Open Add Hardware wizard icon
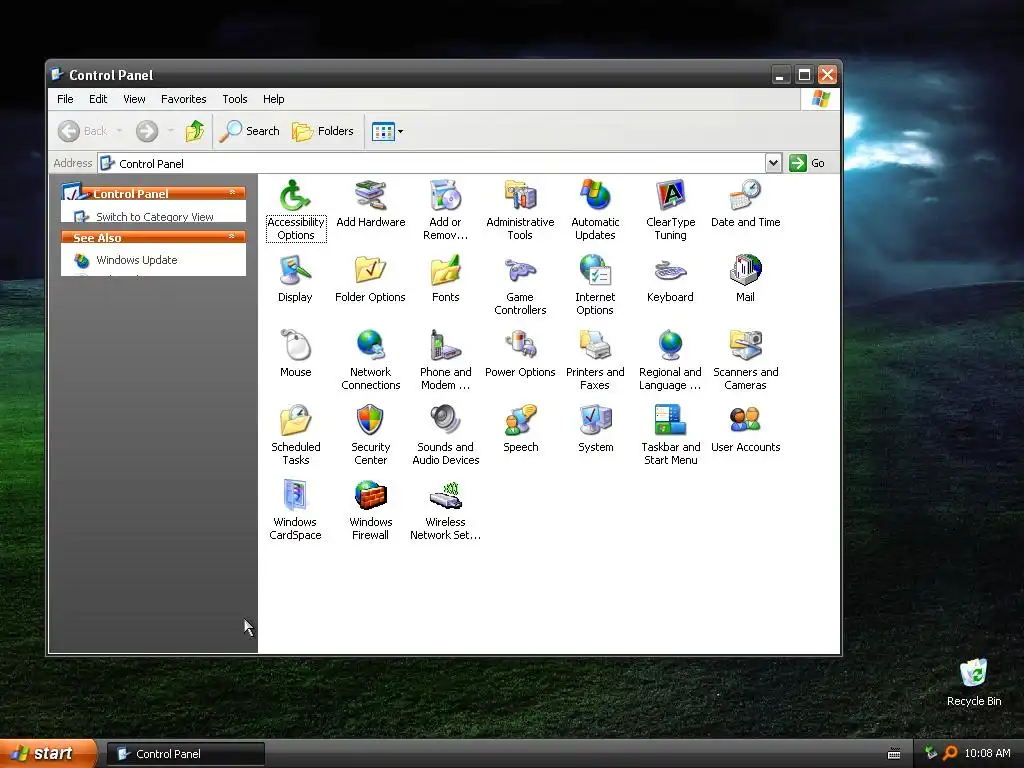1024x768 pixels. 370,195
